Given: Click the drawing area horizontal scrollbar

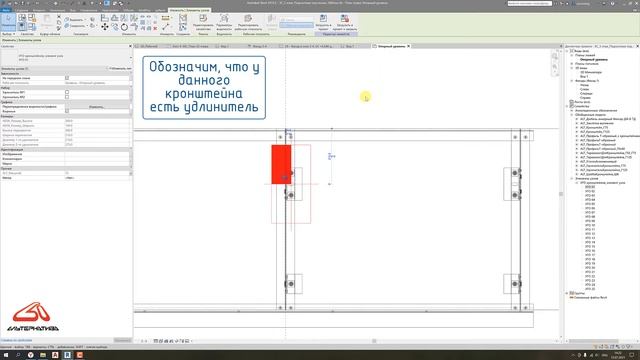Looking at the screenshot, I should [x=373, y=341].
